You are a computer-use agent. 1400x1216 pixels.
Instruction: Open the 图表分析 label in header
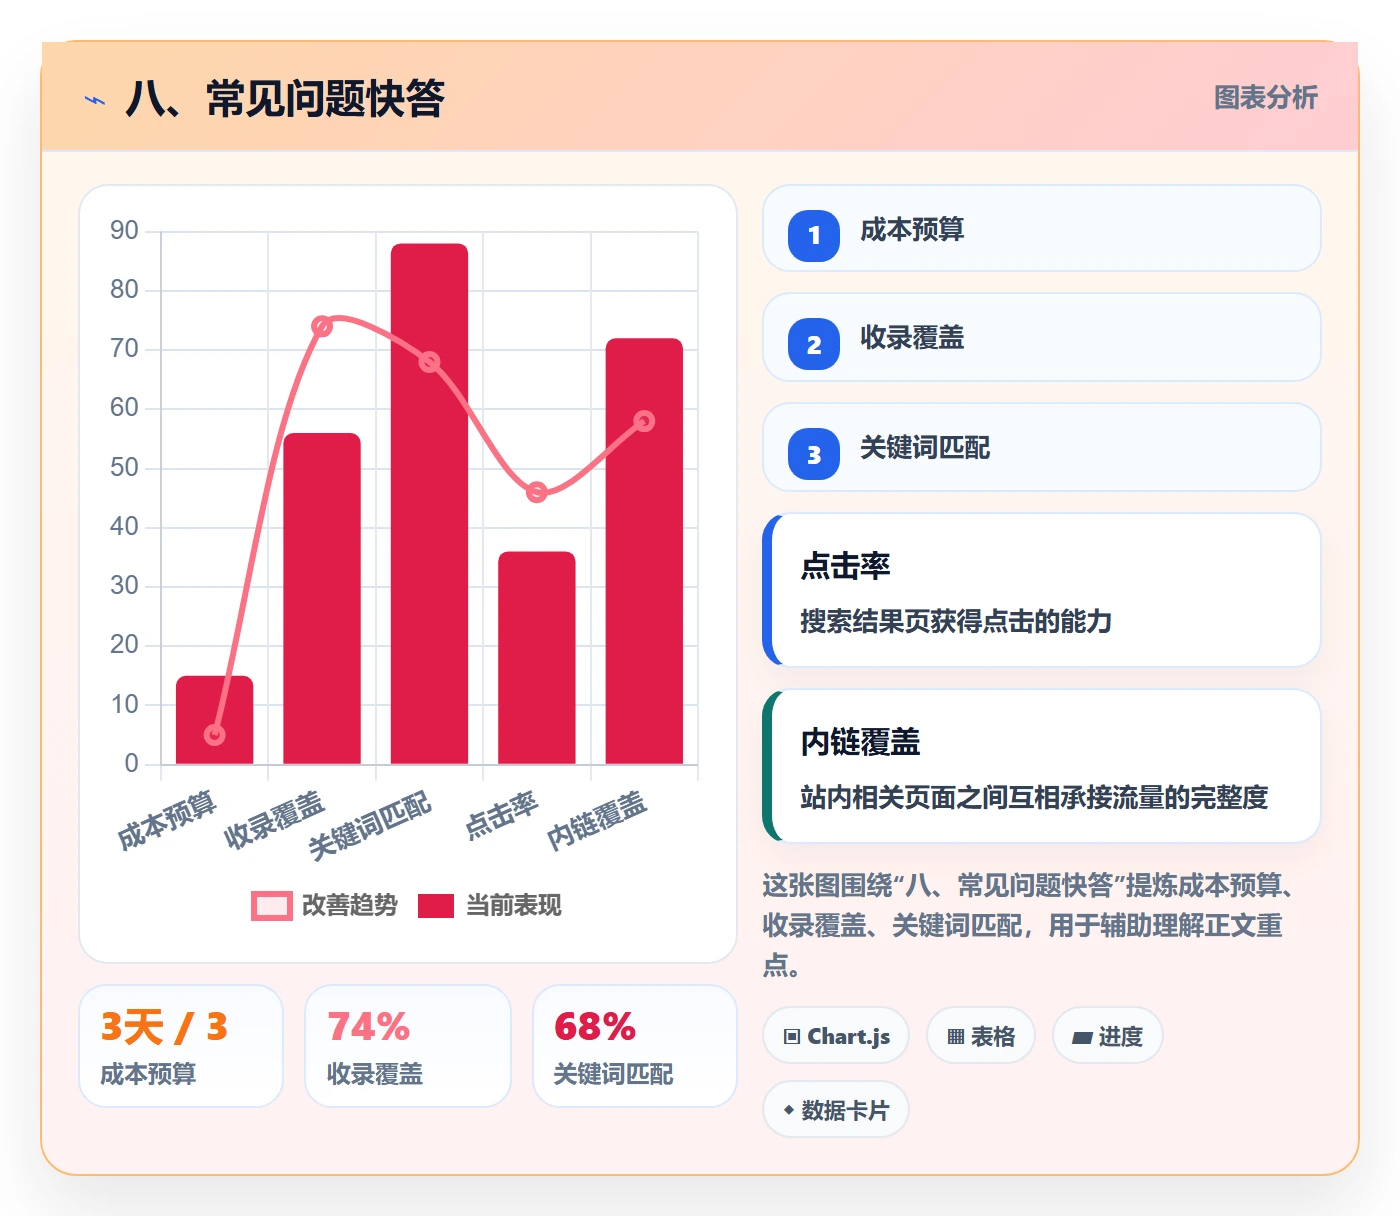point(1266,98)
